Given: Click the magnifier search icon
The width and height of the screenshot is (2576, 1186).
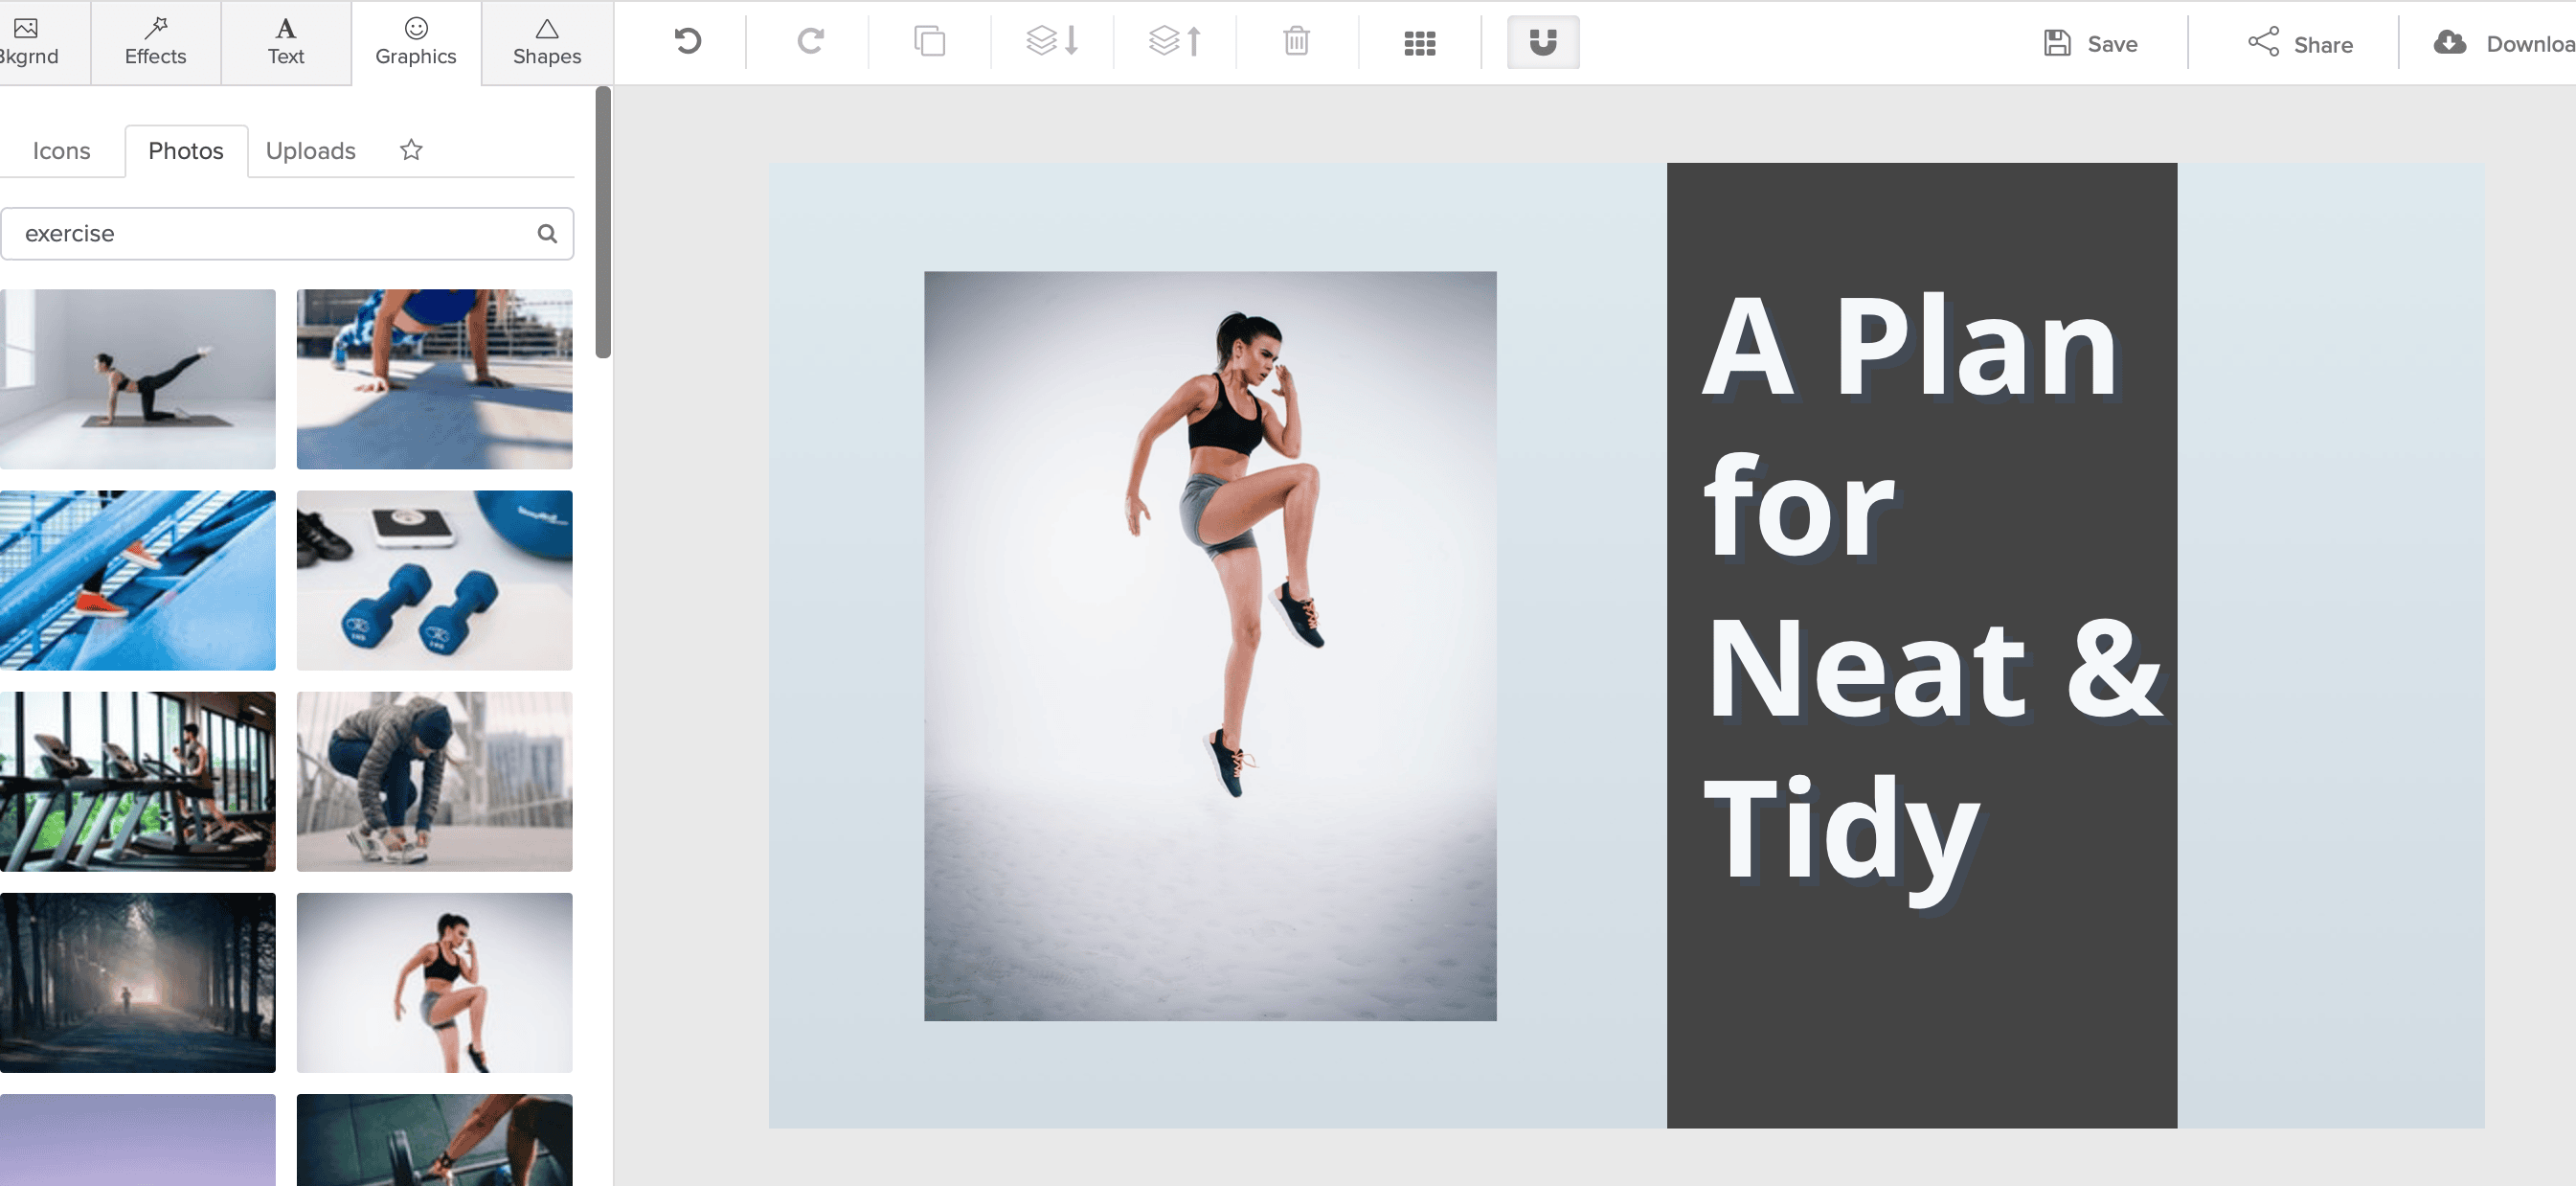Looking at the screenshot, I should click(547, 233).
